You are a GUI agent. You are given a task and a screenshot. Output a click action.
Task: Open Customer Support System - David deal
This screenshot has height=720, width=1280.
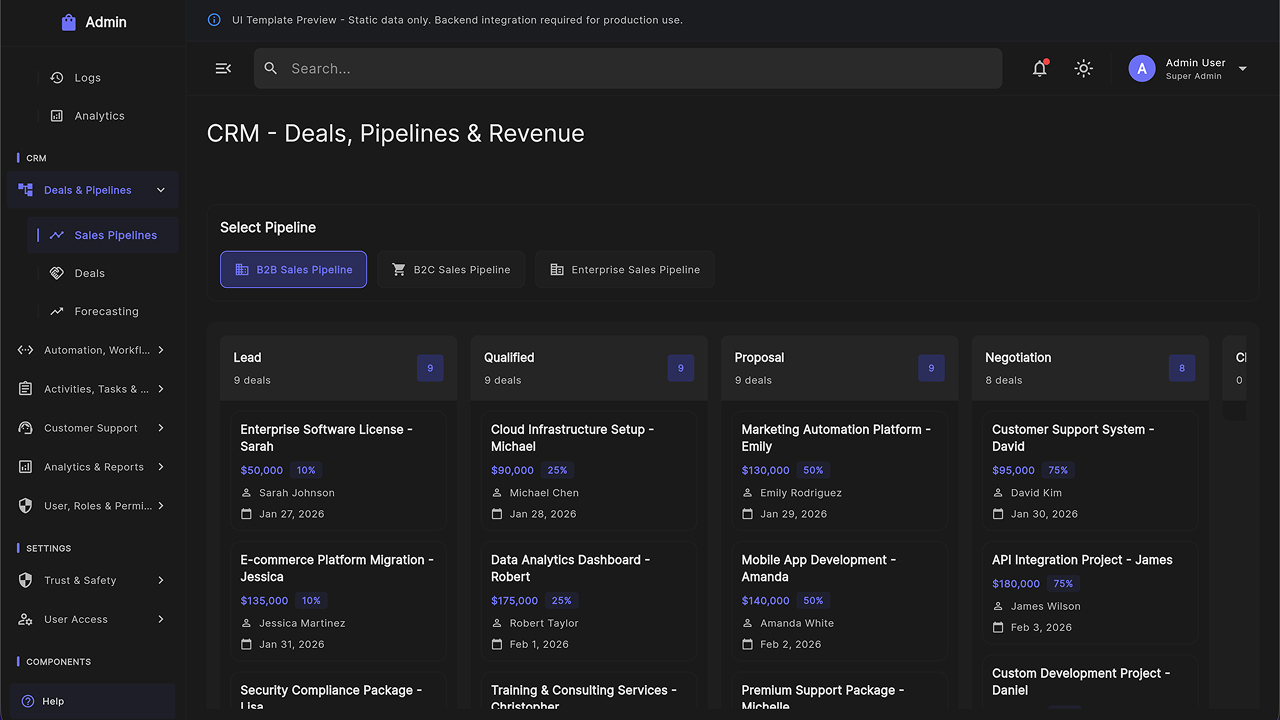[x=1090, y=471]
